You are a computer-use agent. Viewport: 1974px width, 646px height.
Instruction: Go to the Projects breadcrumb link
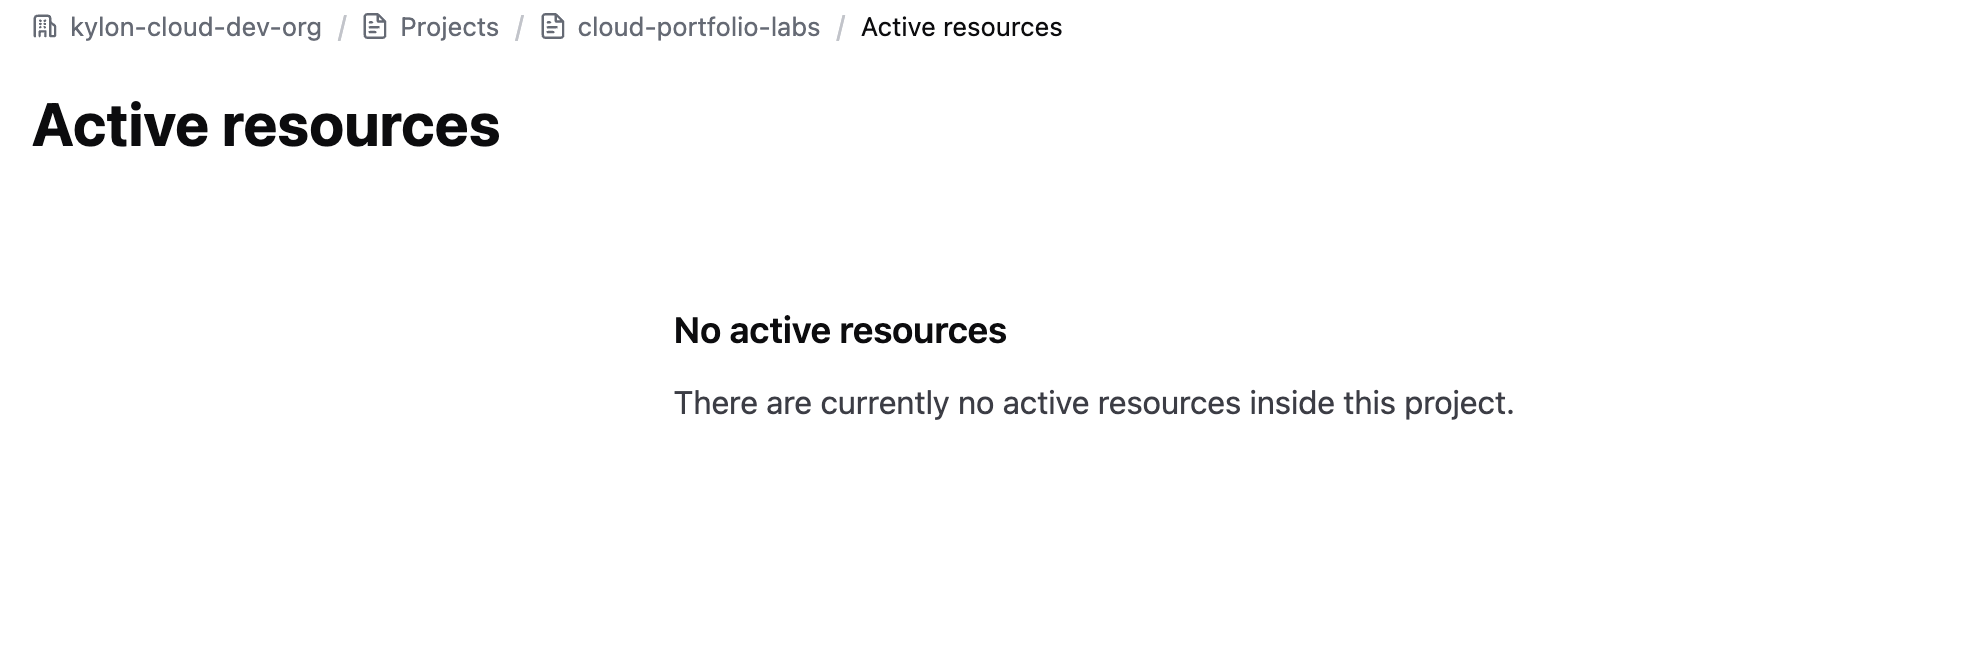[x=449, y=27]
